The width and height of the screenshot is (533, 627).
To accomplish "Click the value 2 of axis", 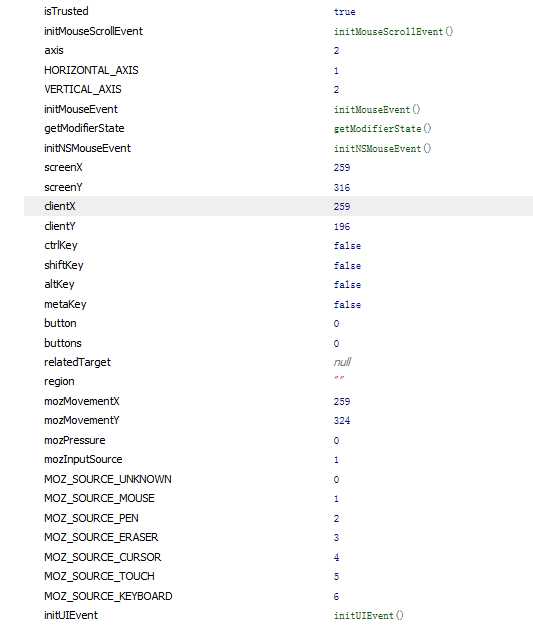I will pos(336,51).
